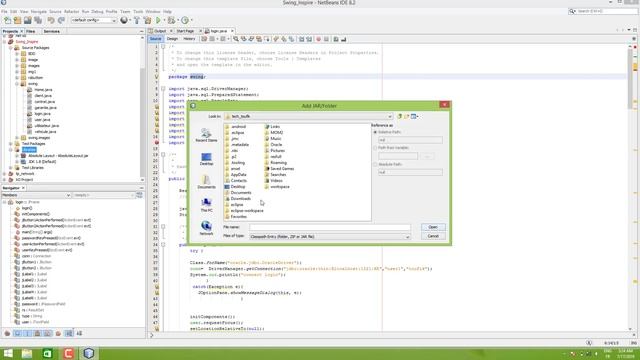Open the view menu icon in dialog

click(414, 116)
